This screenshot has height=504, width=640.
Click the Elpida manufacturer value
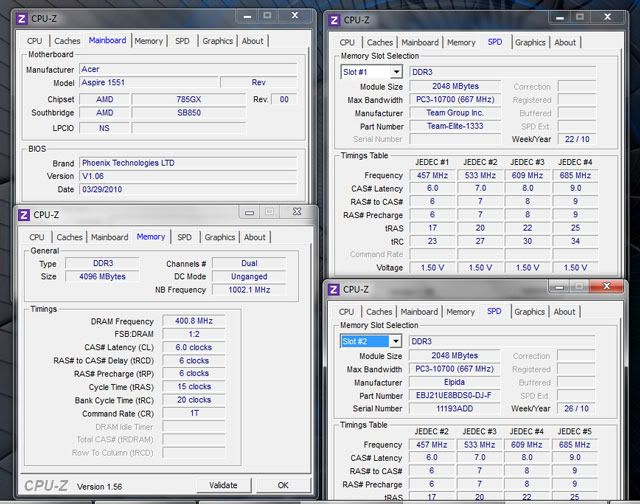[x=454, y=382]
